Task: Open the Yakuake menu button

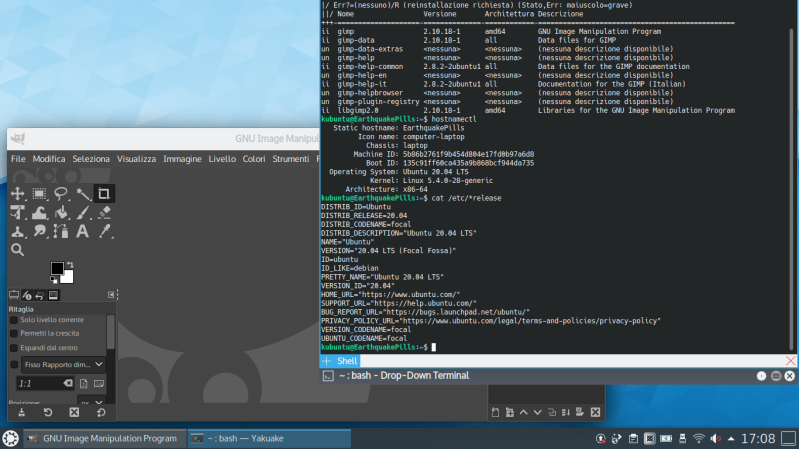Action: pos(776,376)
